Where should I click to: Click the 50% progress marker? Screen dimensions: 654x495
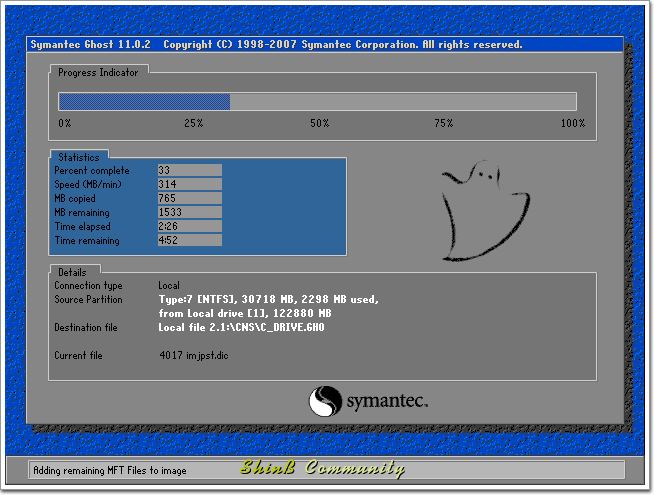click(x=319, y=123)
